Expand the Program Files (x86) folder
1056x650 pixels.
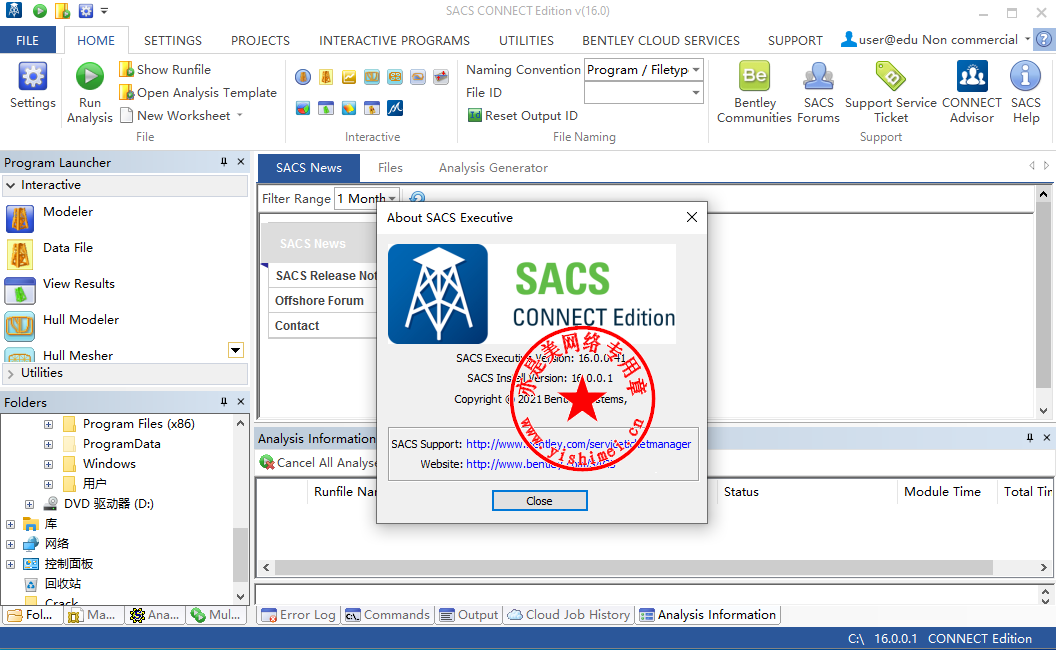48,424
